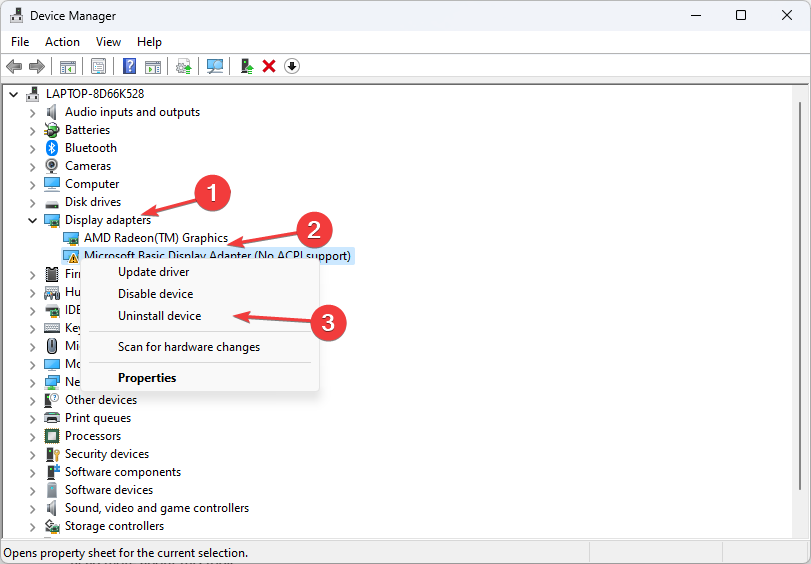Click the Software components category icon
811x564 pixels.
(53, 472)
